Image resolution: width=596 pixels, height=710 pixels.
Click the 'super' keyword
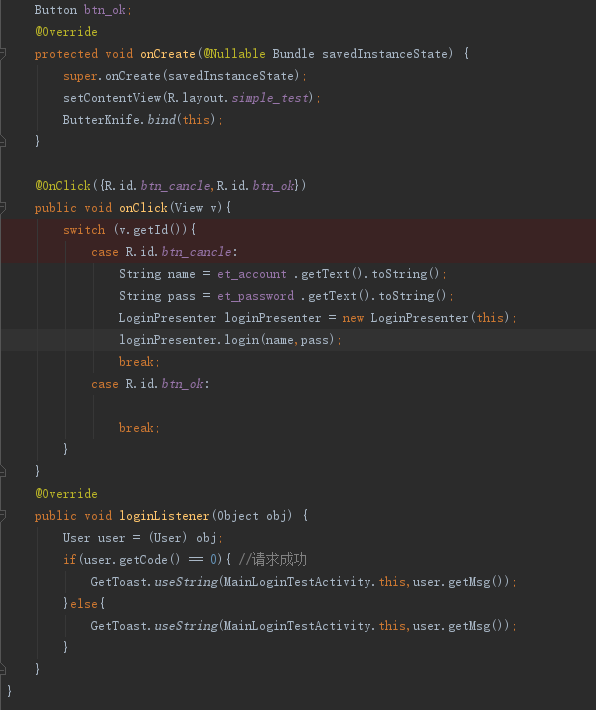(80, 76)
